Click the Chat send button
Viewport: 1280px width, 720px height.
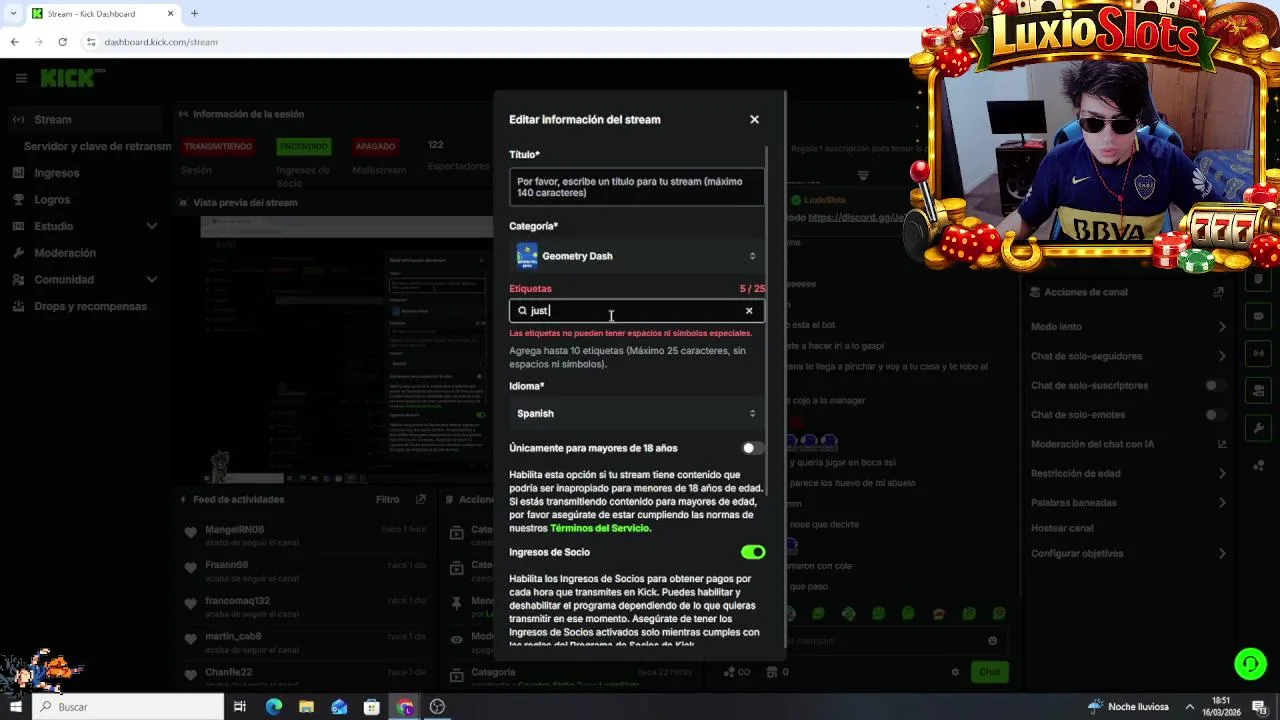coord(989,672)
